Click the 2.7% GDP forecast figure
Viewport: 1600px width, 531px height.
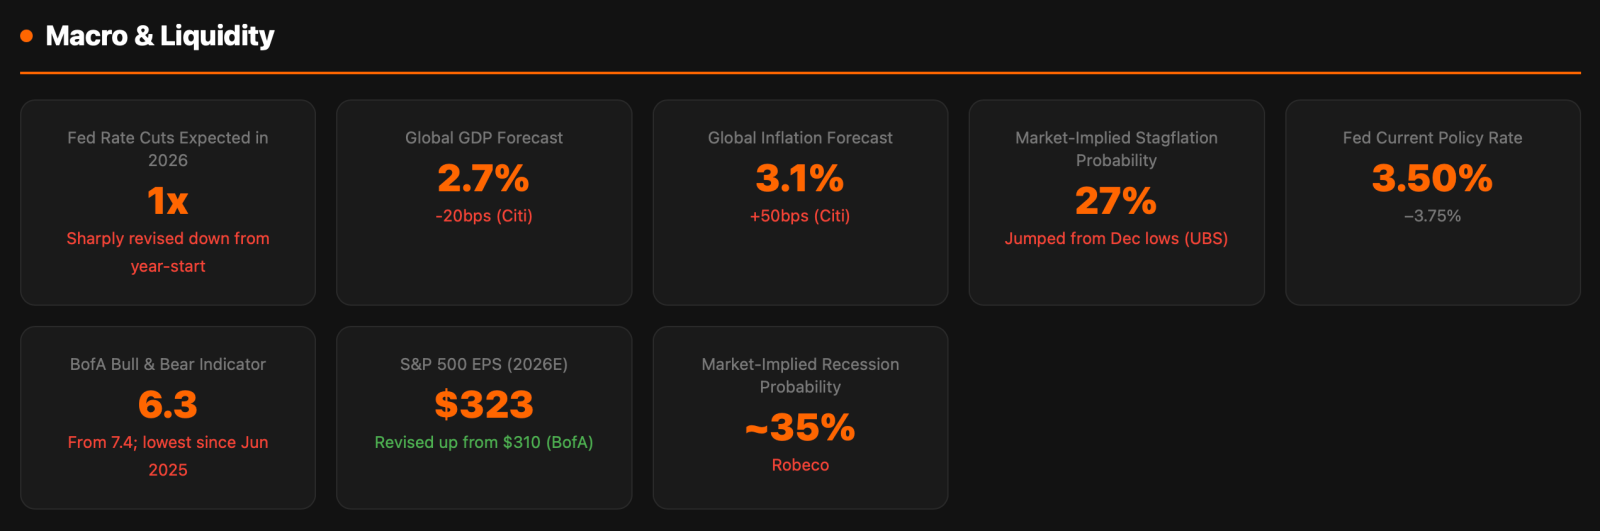[484, 178]
